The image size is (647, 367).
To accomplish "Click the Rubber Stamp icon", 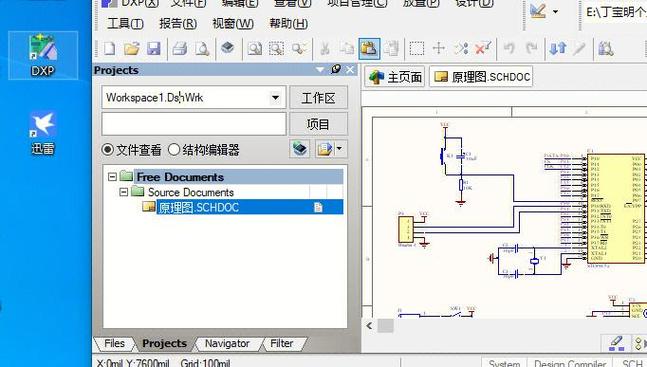I will click(x=391, y=49).
